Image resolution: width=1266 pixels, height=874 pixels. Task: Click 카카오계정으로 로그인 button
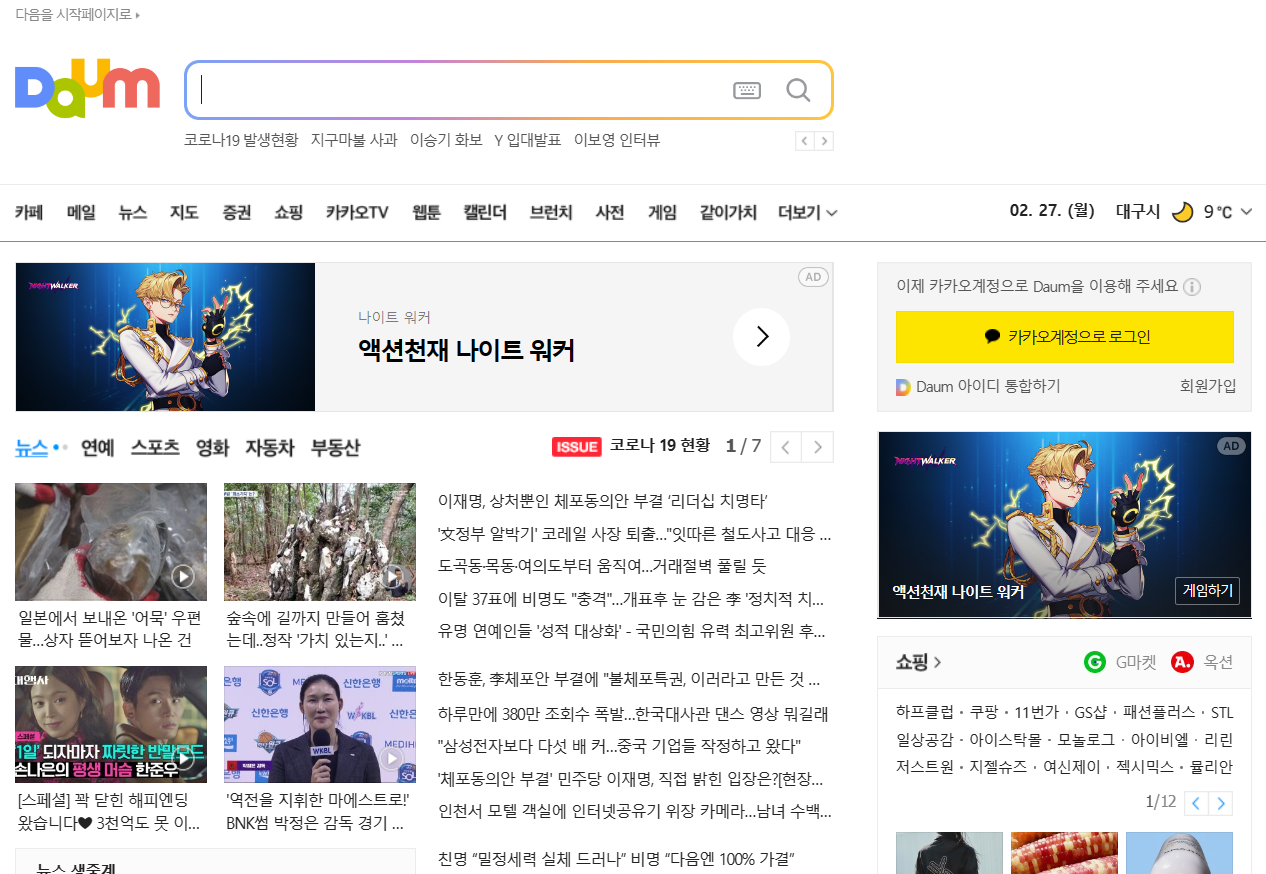tap(1064, 337)
